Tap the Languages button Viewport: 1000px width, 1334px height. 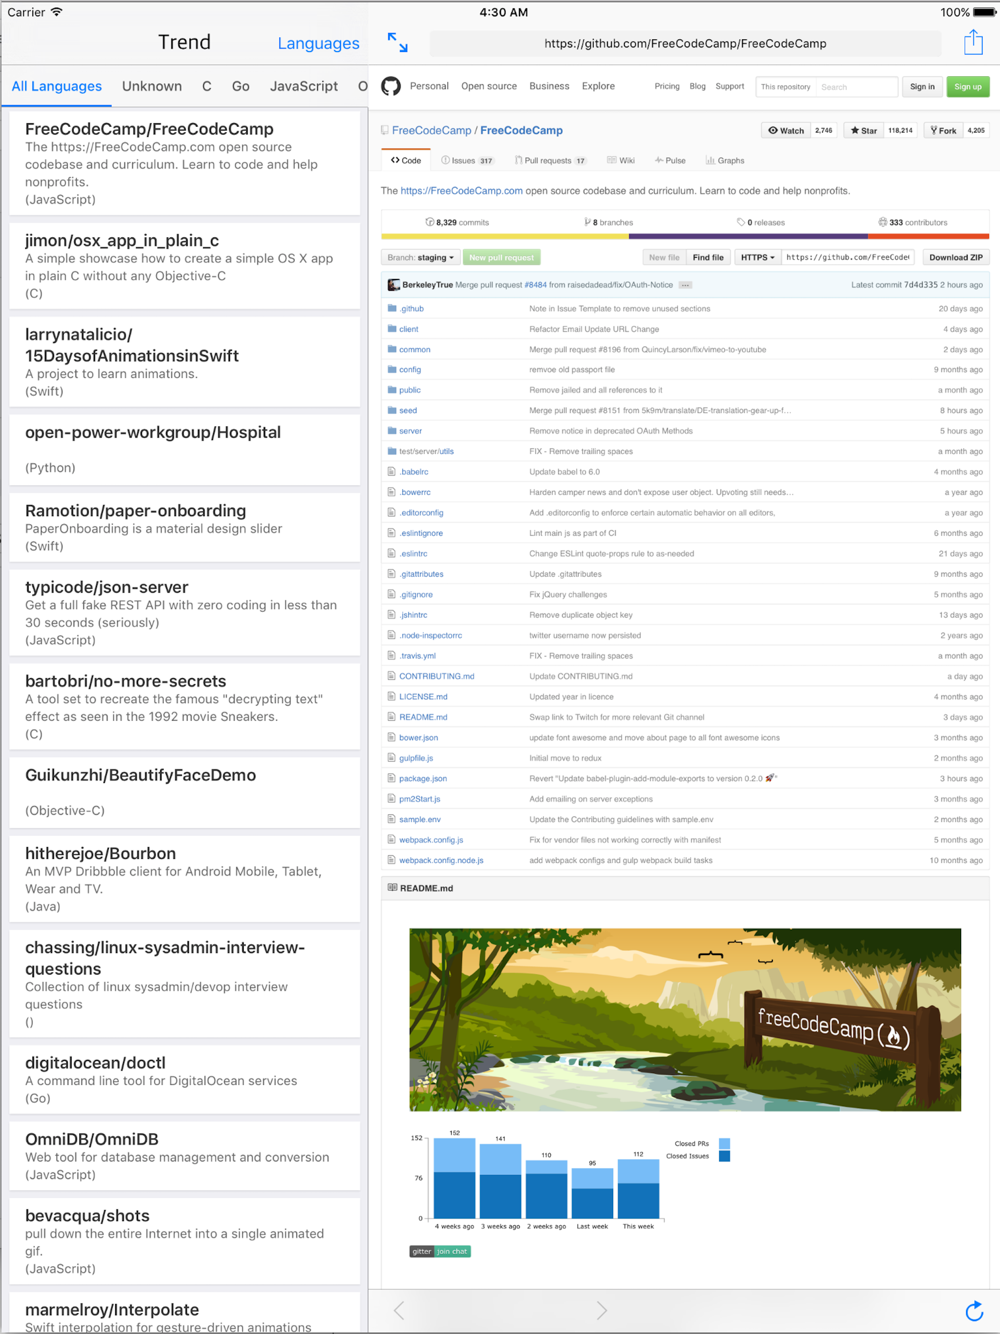coord(318,43)
